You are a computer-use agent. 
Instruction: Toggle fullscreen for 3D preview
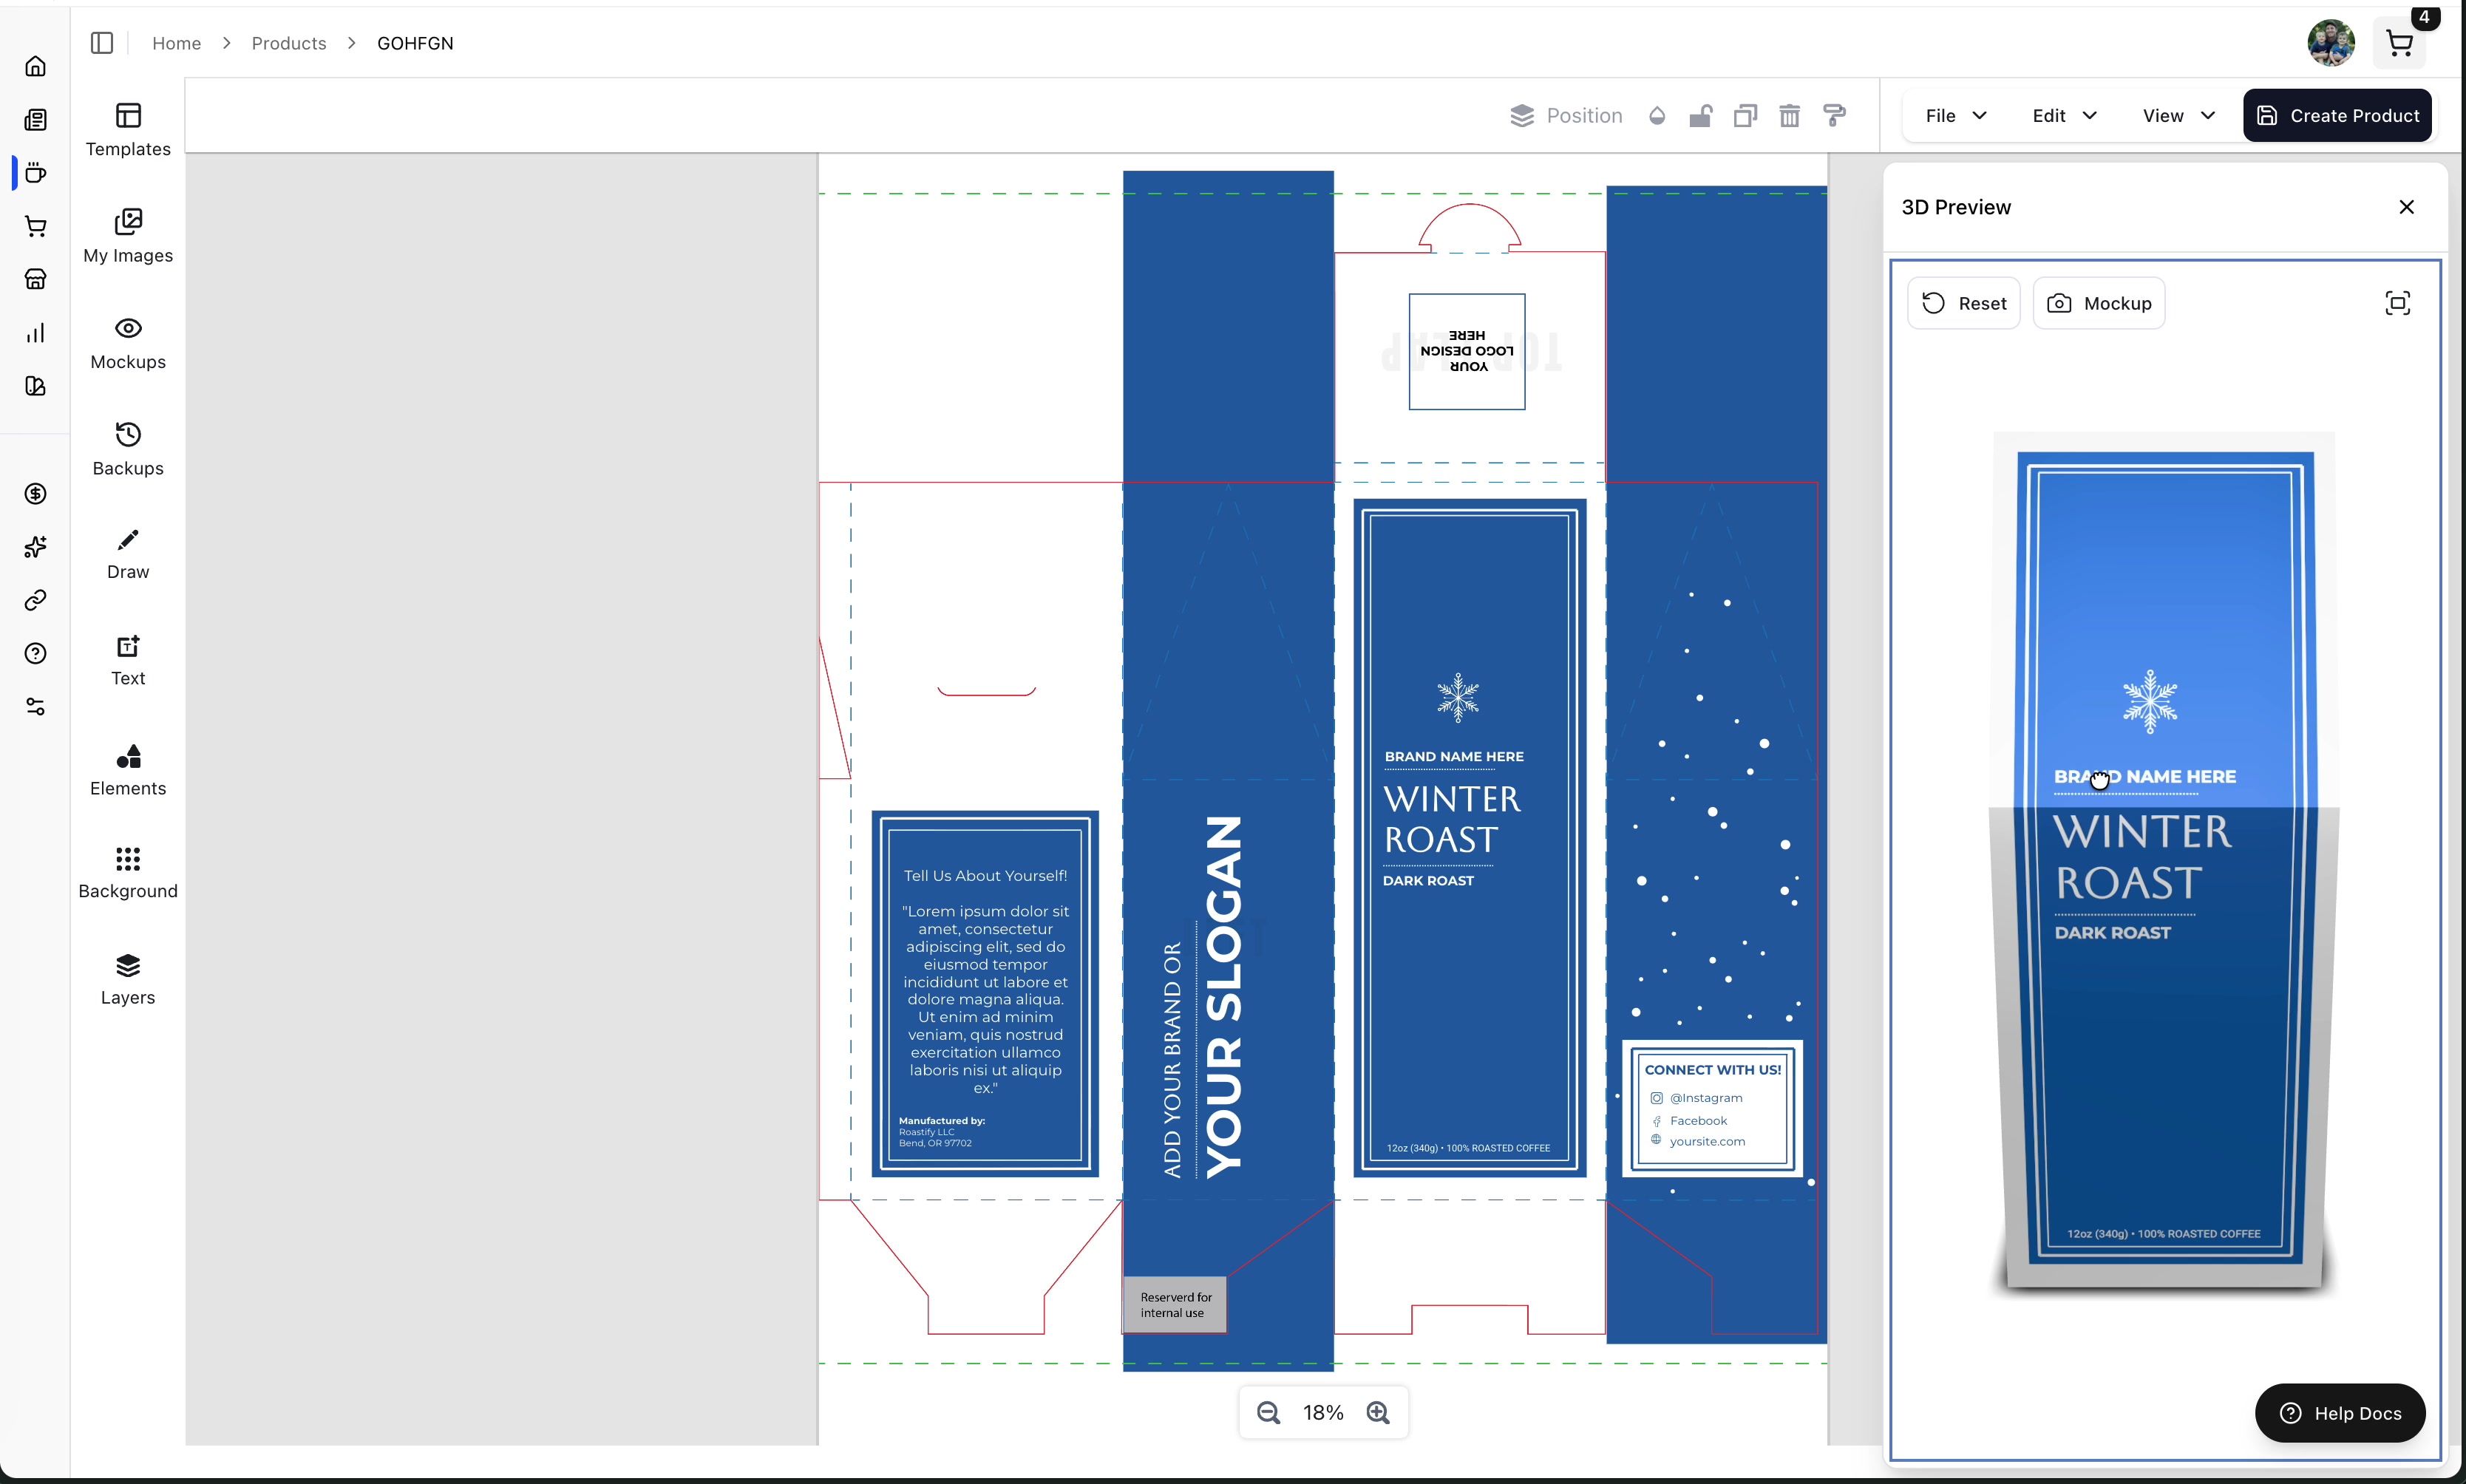(2397, 303)
